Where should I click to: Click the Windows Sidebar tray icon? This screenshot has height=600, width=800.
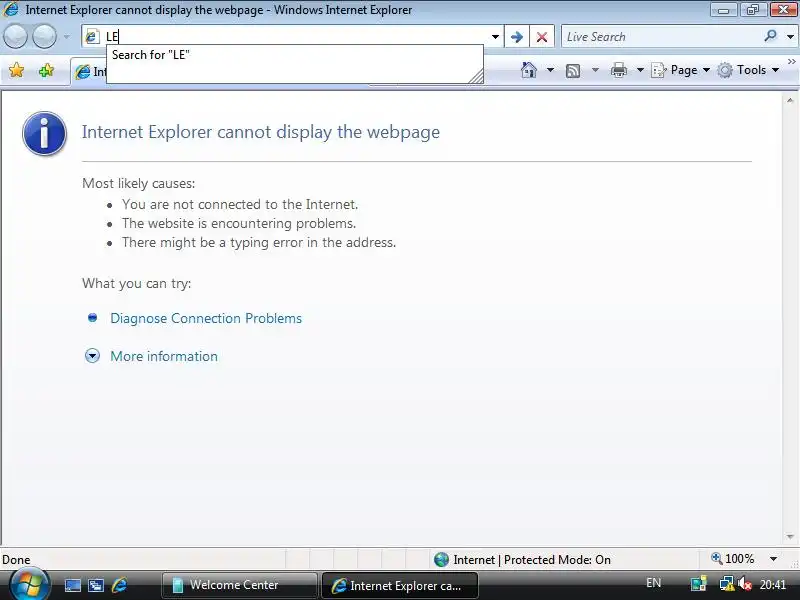tap(698, 584)
